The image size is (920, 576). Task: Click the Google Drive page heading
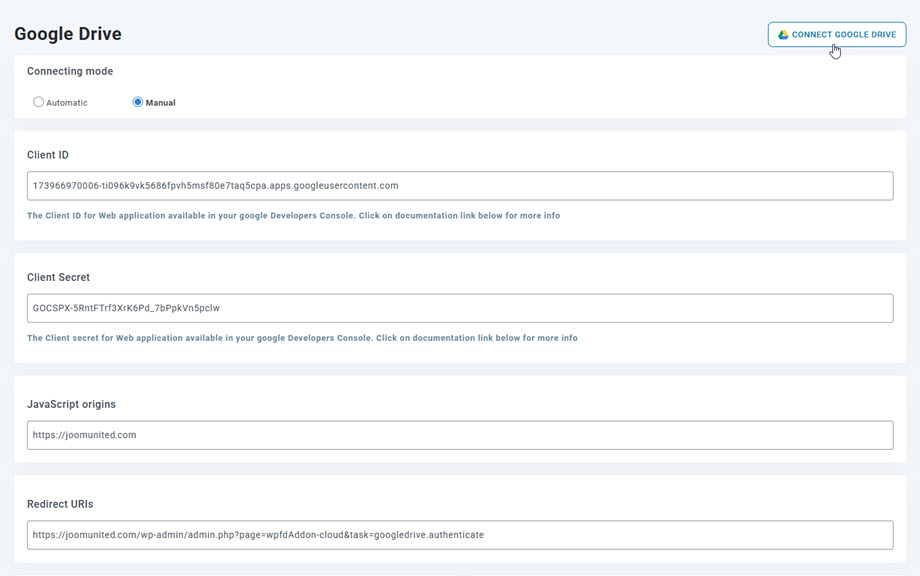click(68, 34)
